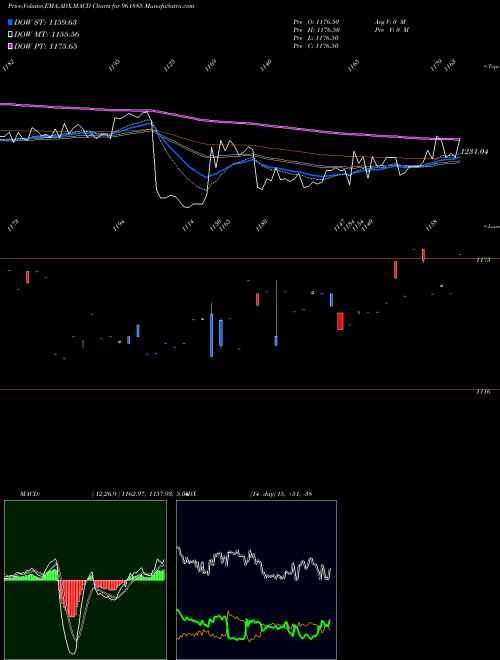The width and height of the screenshot is (500, 660).
Task: Click the 1114 lows value label
Action: click(x=188, y=225)
